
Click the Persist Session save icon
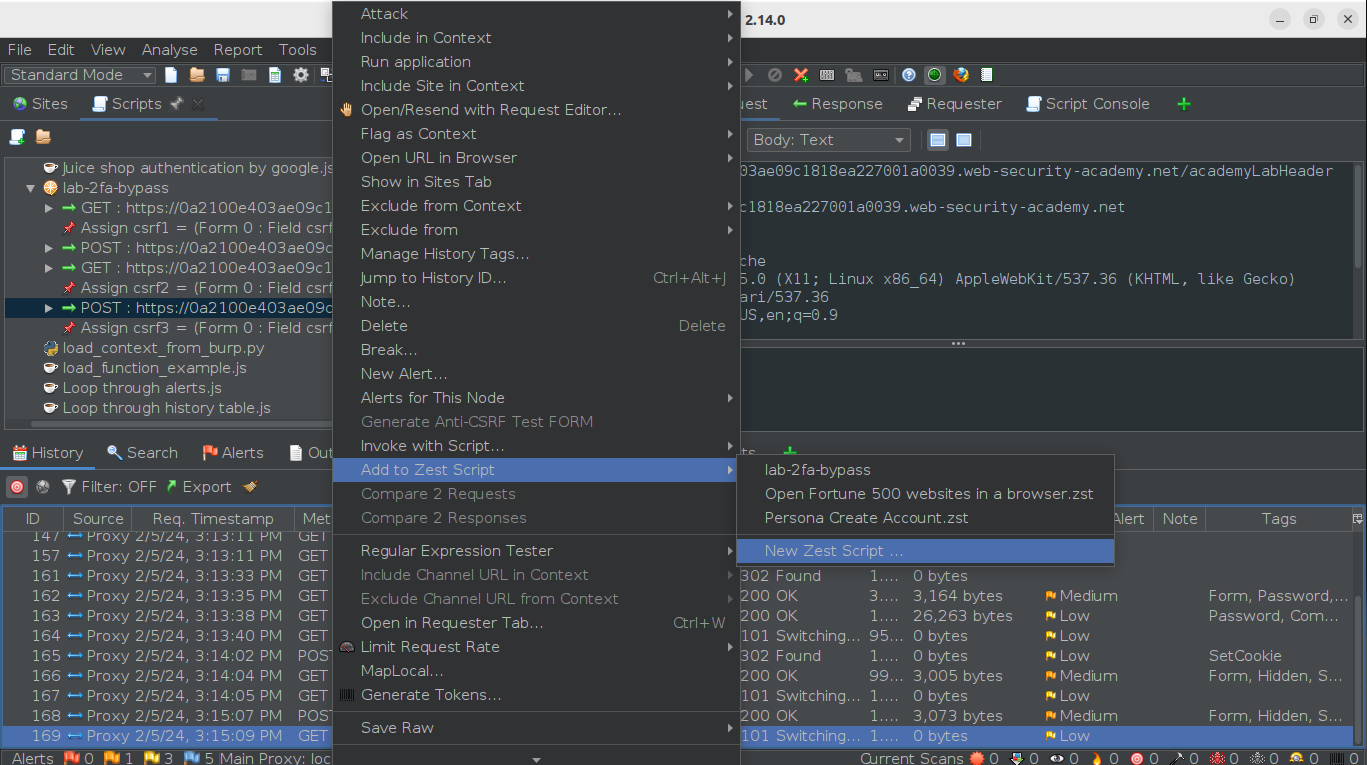point(223,75)
